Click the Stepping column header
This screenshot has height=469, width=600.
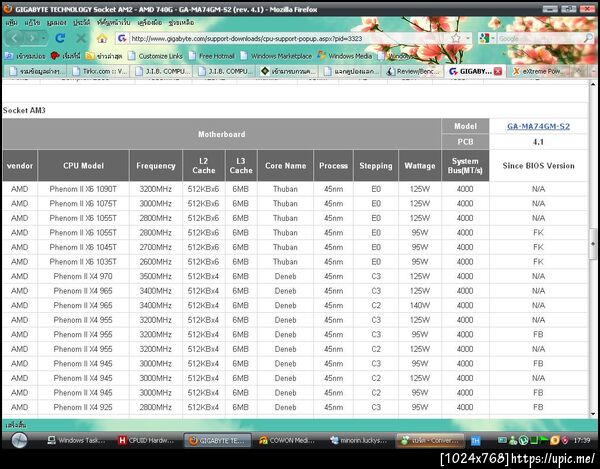coord(376,166)
